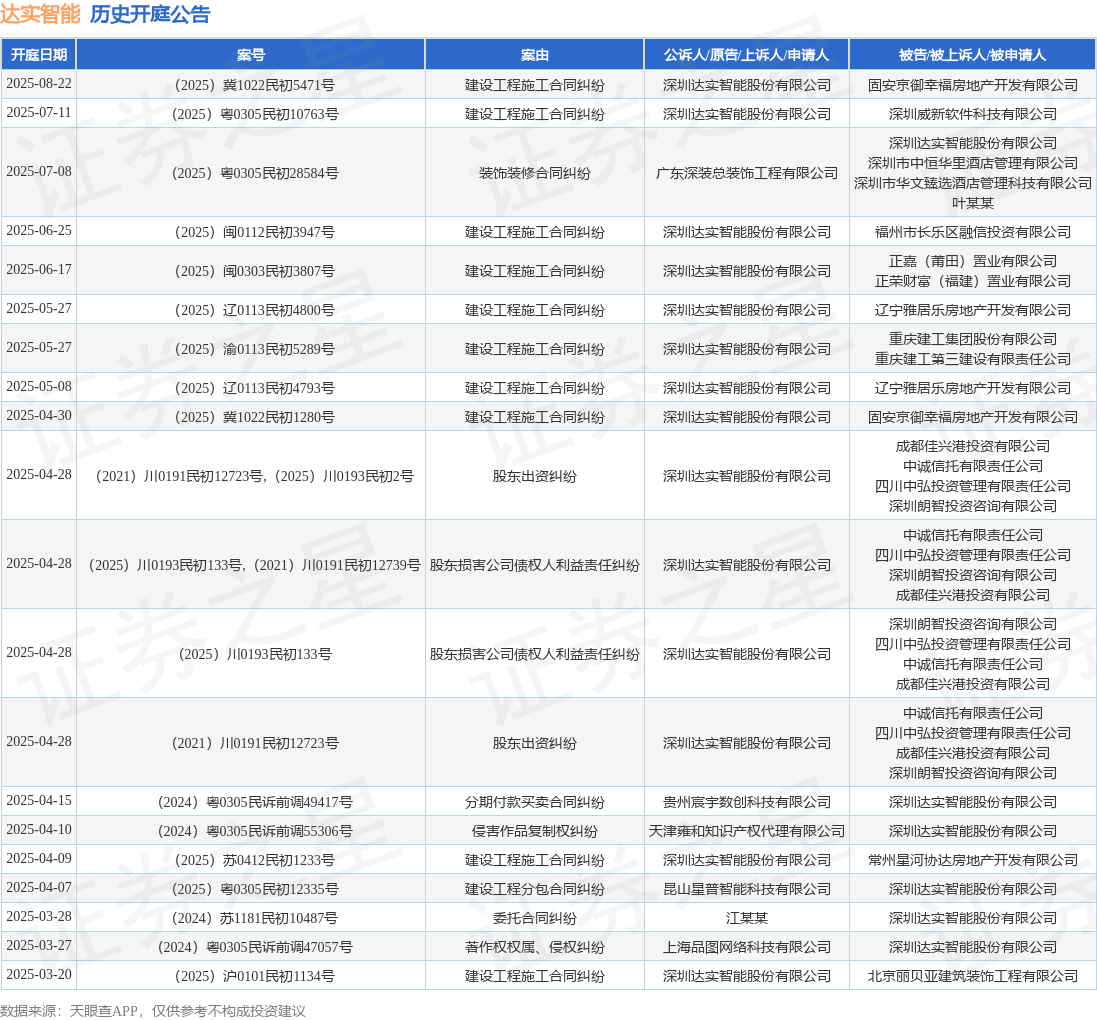Click defendant 常州星河协达房地产开发有限公司
The width and height of the screenshot is (1097, 1020).
[972, 860]
